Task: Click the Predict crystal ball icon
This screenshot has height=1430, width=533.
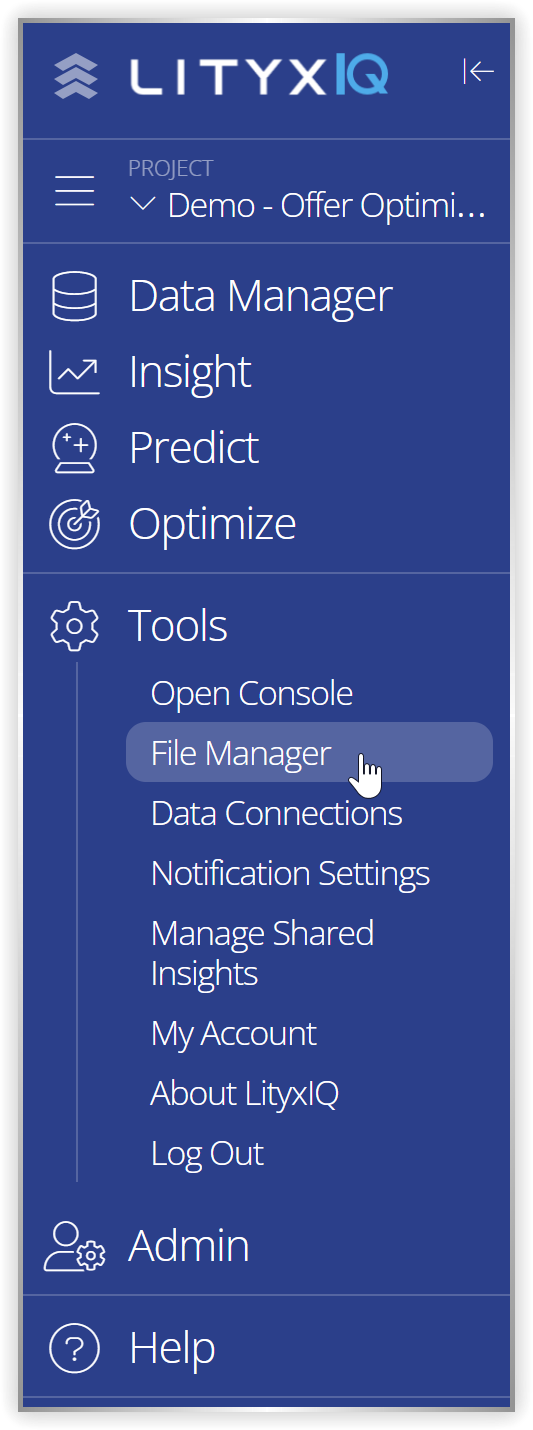Action: pos(74,448)
